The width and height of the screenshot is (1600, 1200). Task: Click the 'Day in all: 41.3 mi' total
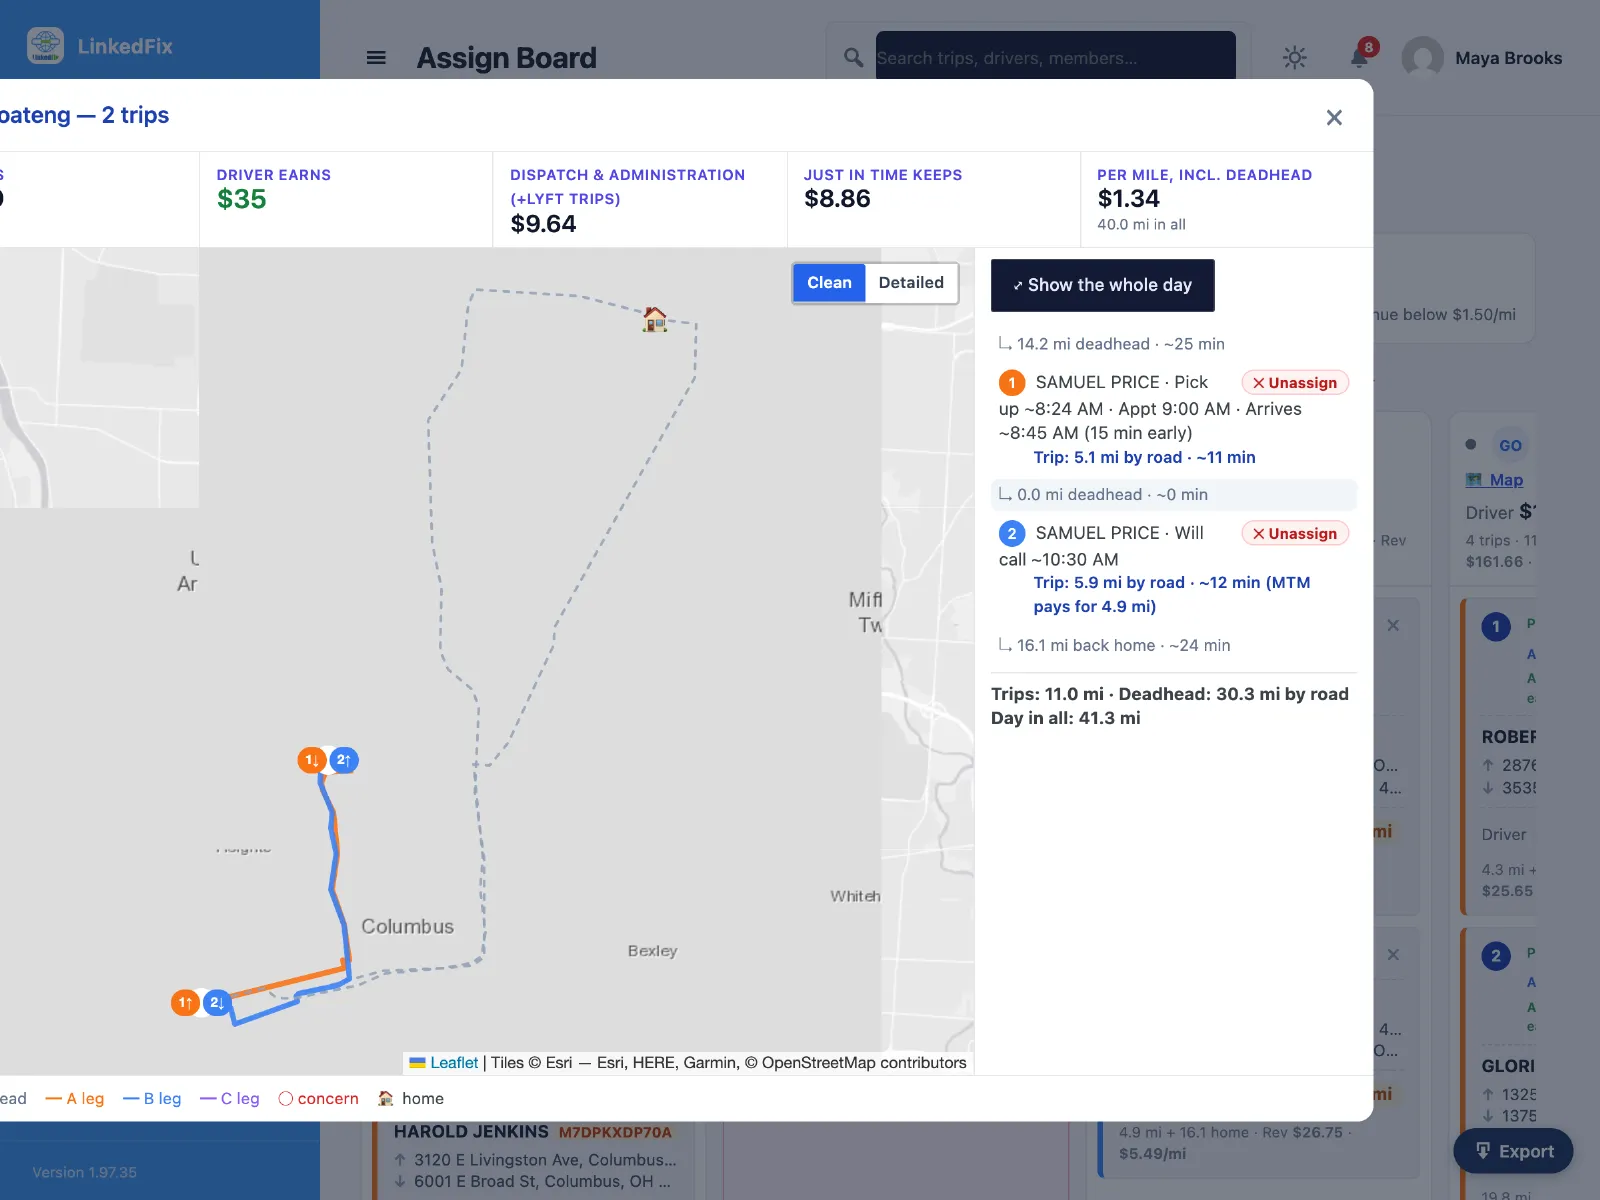coord(1066,718)
